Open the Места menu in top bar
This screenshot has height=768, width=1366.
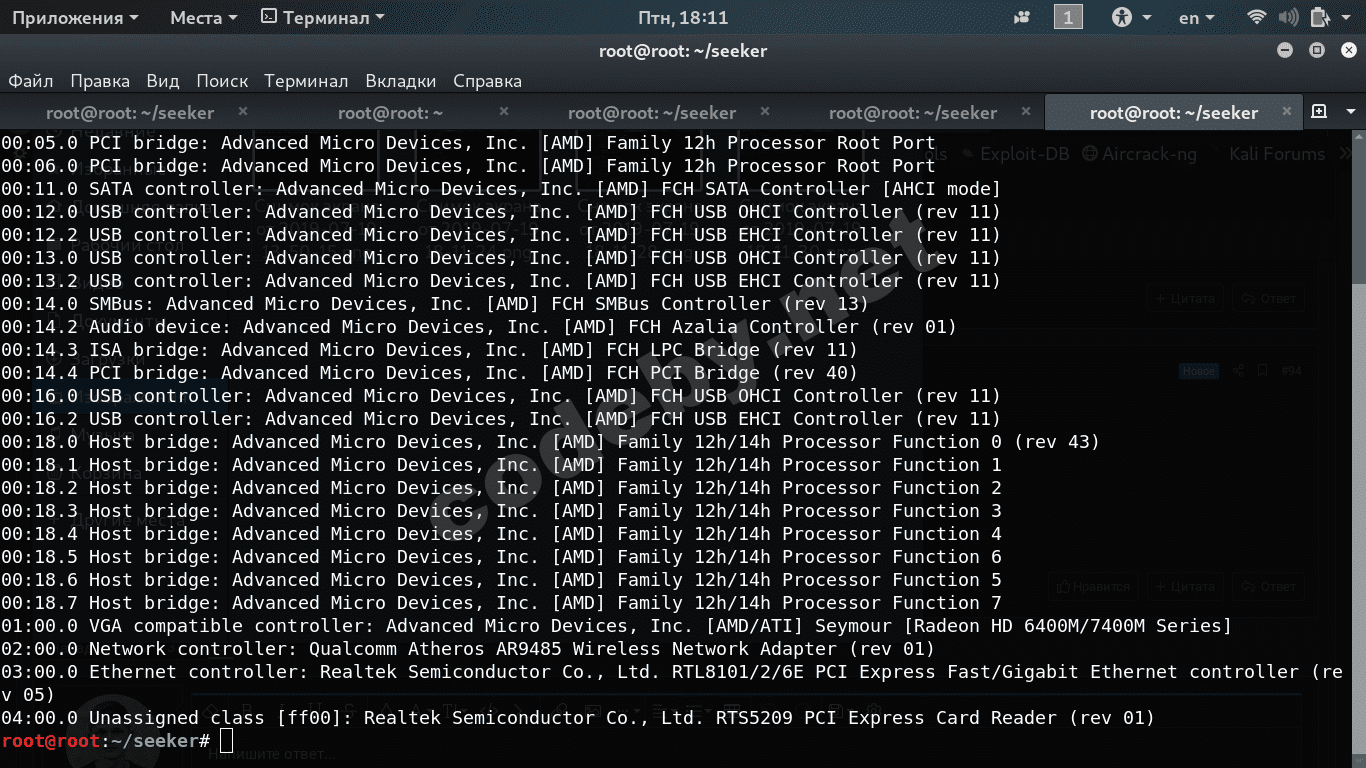(x=204, y=18)
